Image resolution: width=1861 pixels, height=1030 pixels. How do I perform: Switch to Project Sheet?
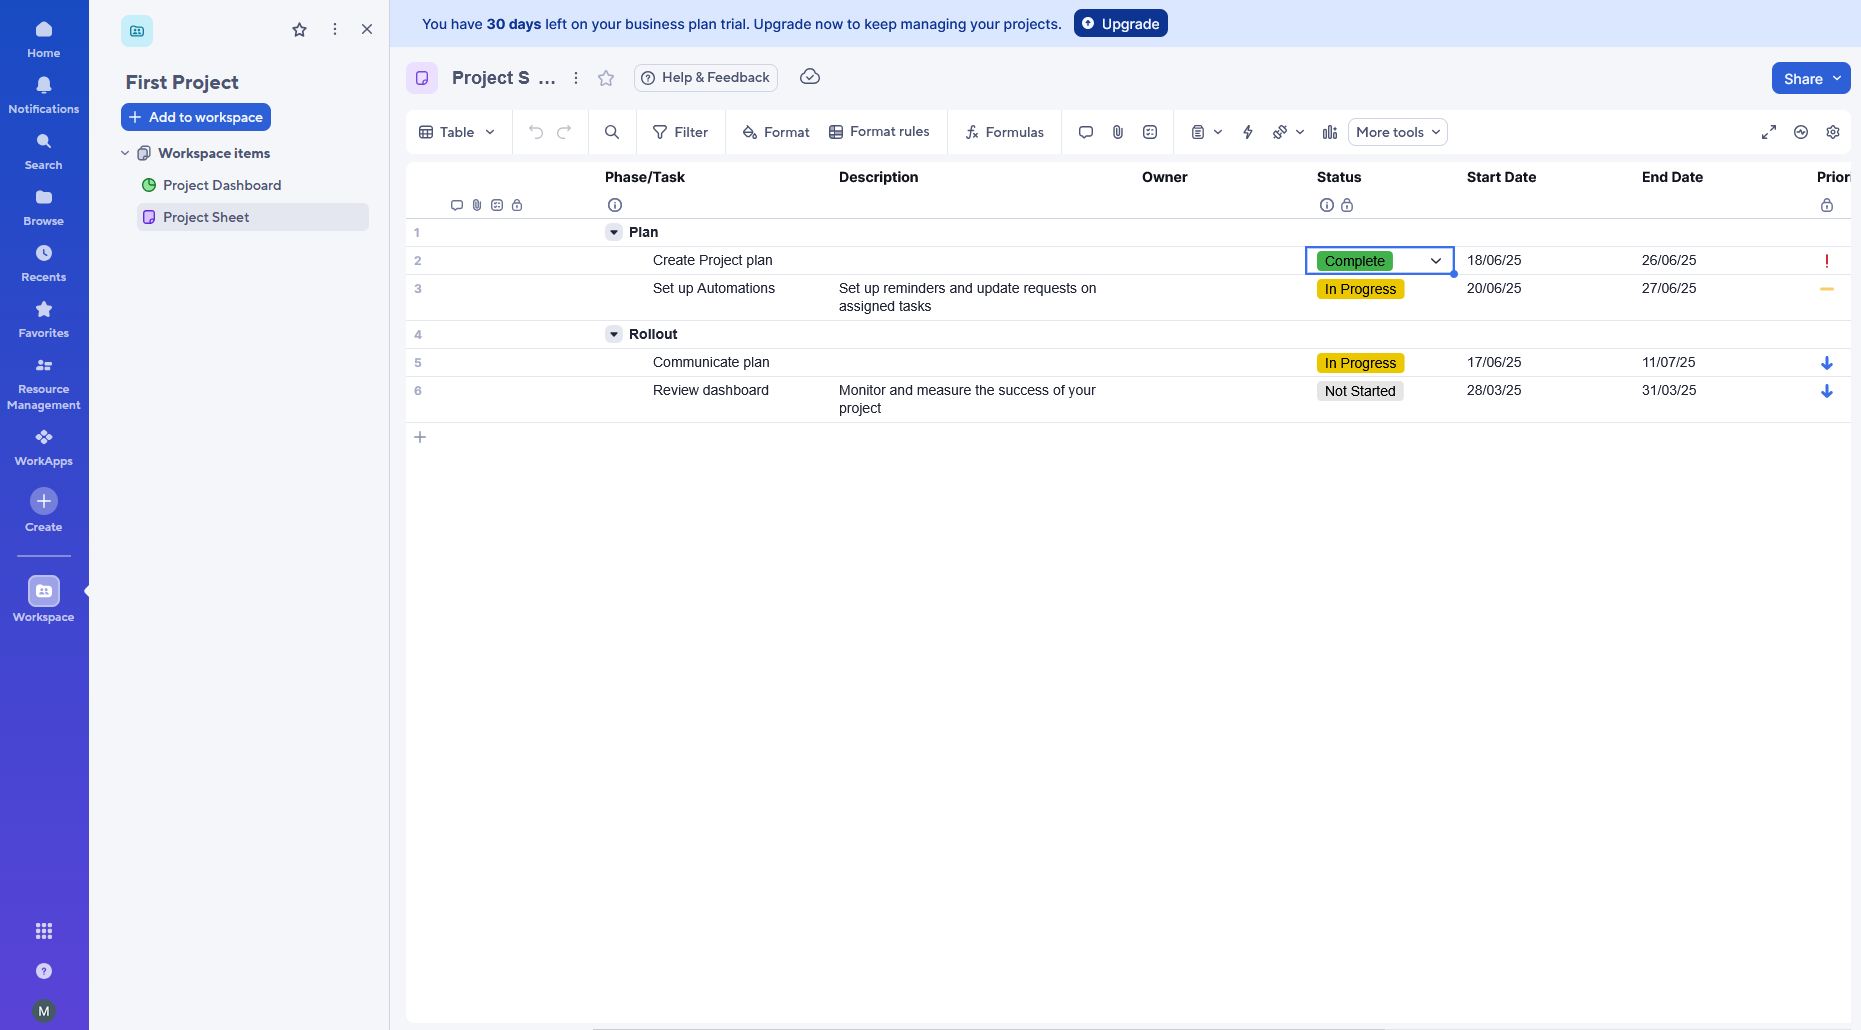pos(206,216)
